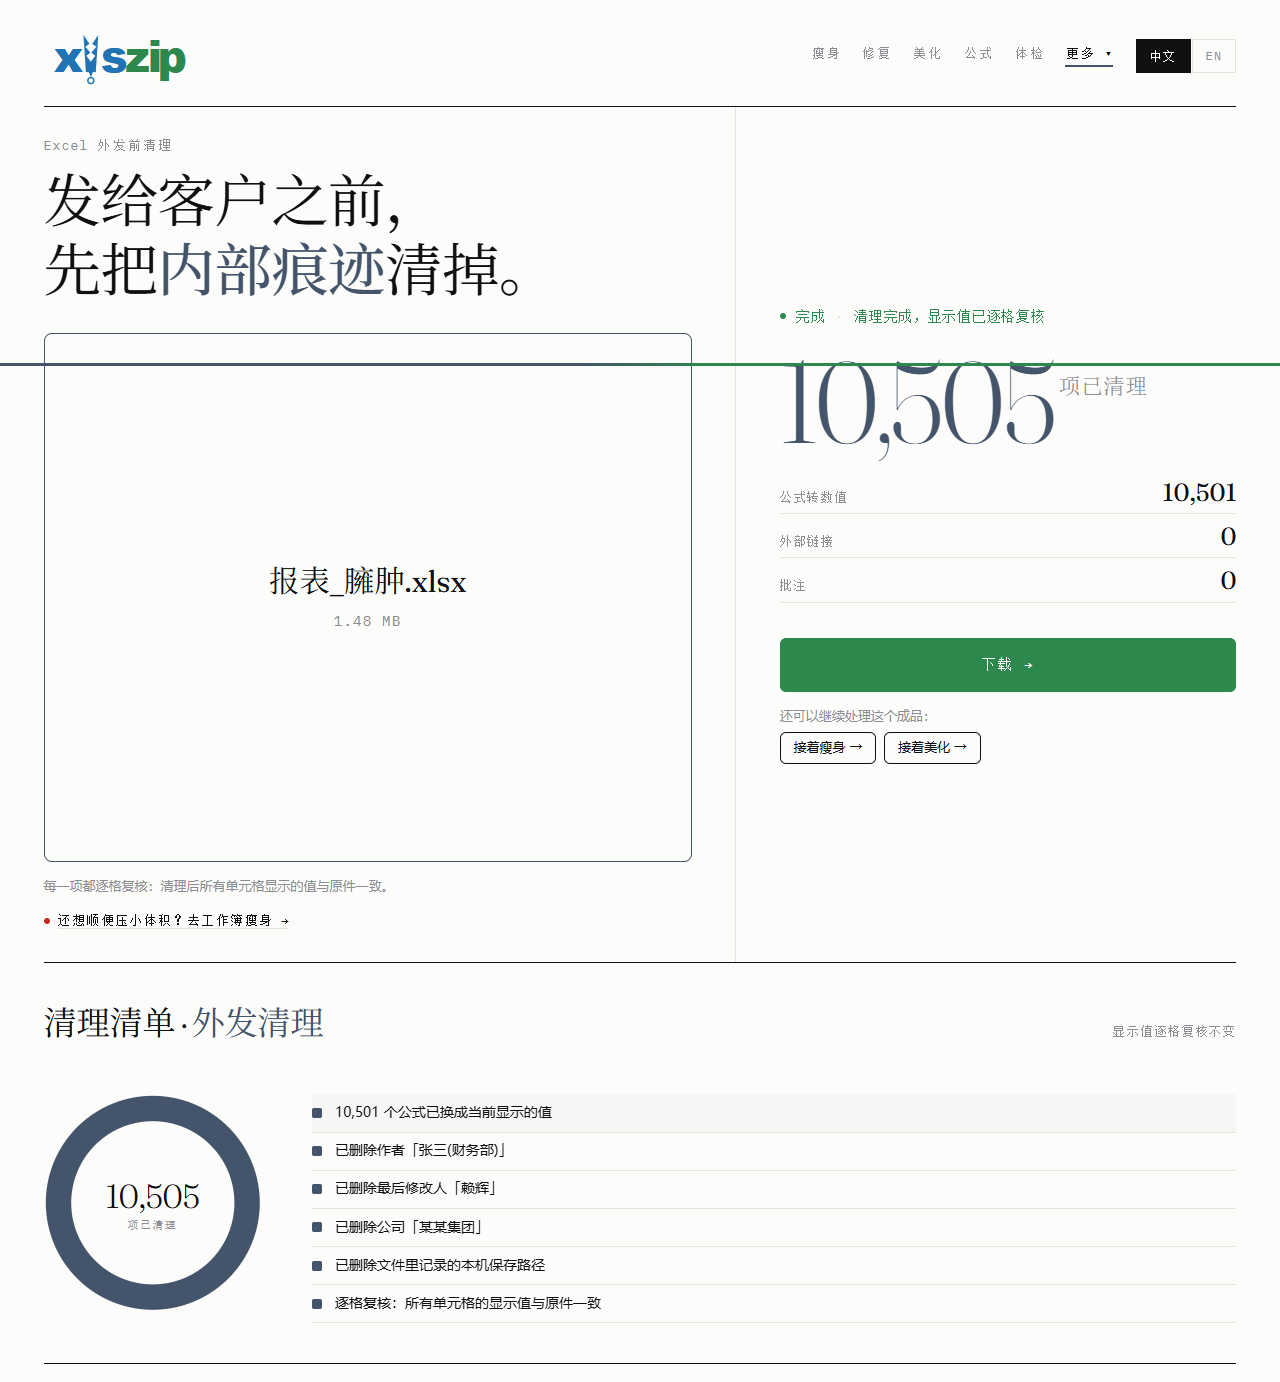Click the donut chart showing 10,505

[153, 1203]
